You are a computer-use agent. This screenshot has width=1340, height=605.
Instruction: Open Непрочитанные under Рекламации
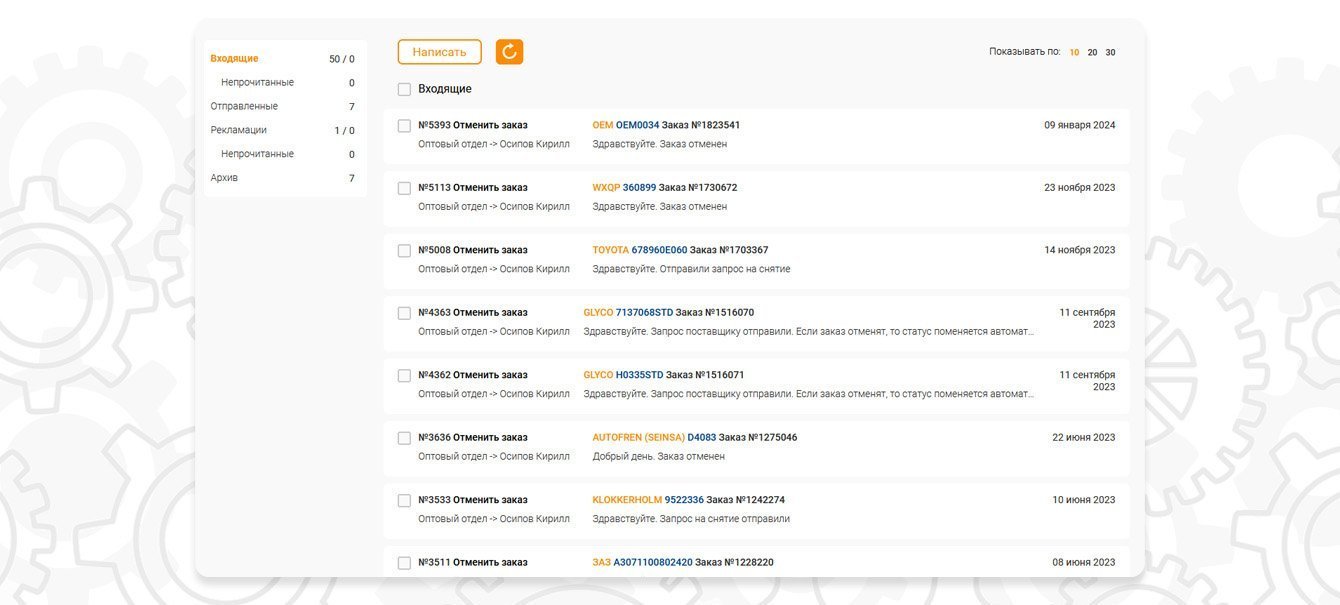[x=257, y=154]
